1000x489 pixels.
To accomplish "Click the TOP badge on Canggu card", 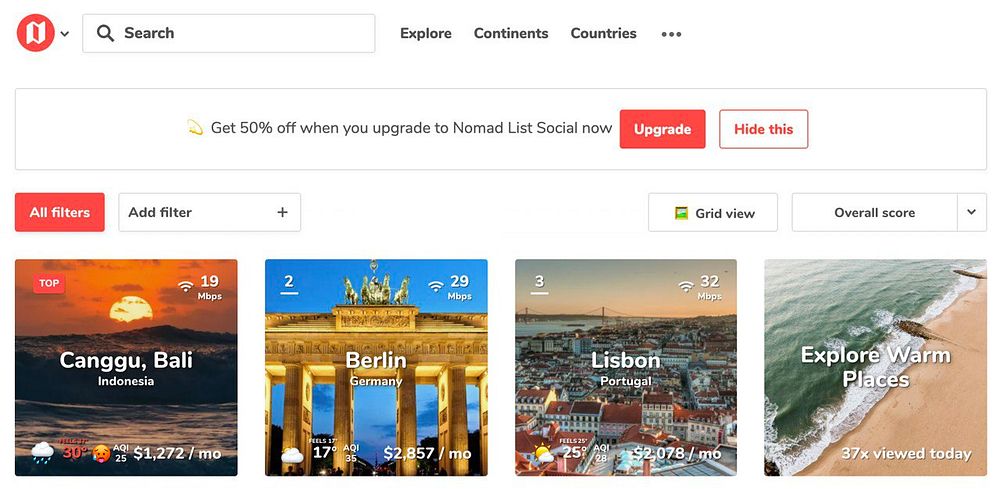I will pyautogui.click(x=49, y=284).
